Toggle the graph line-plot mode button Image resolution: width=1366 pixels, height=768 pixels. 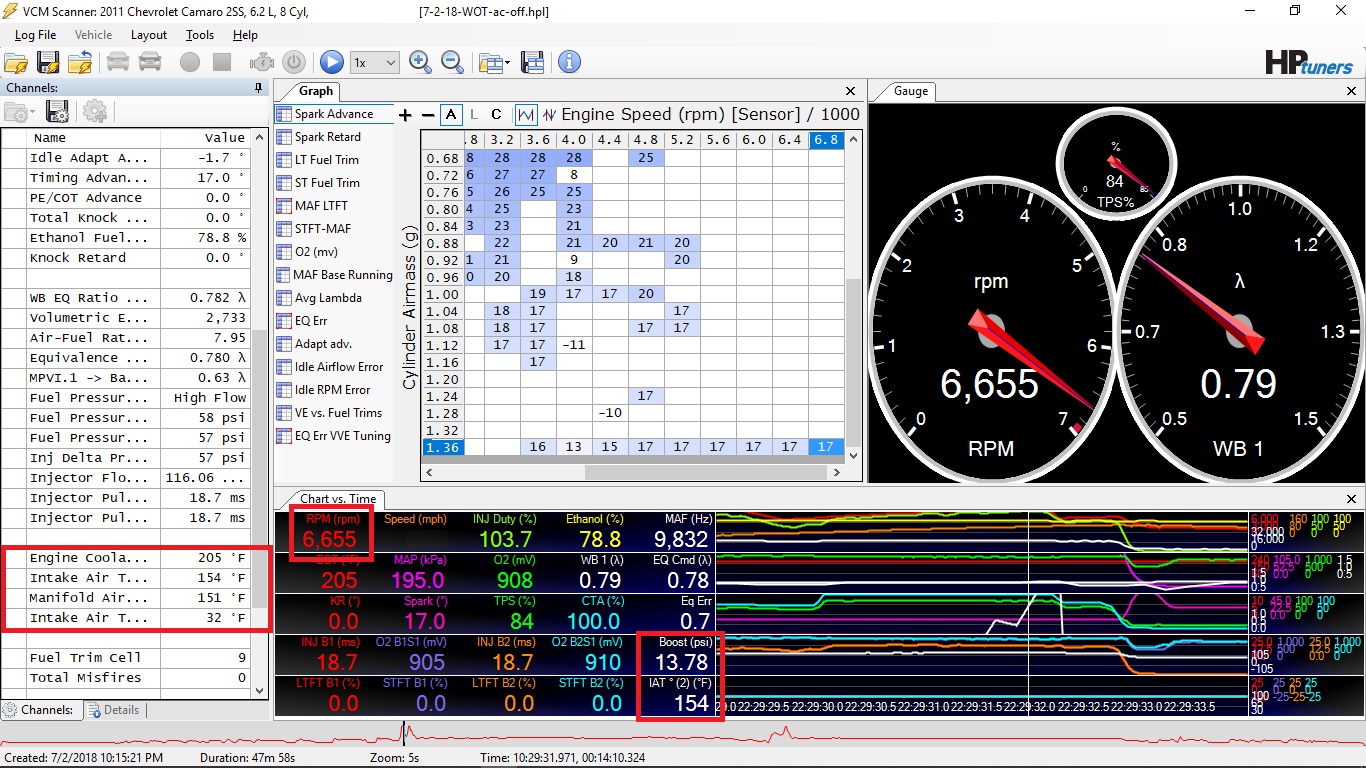coord(526,114)
